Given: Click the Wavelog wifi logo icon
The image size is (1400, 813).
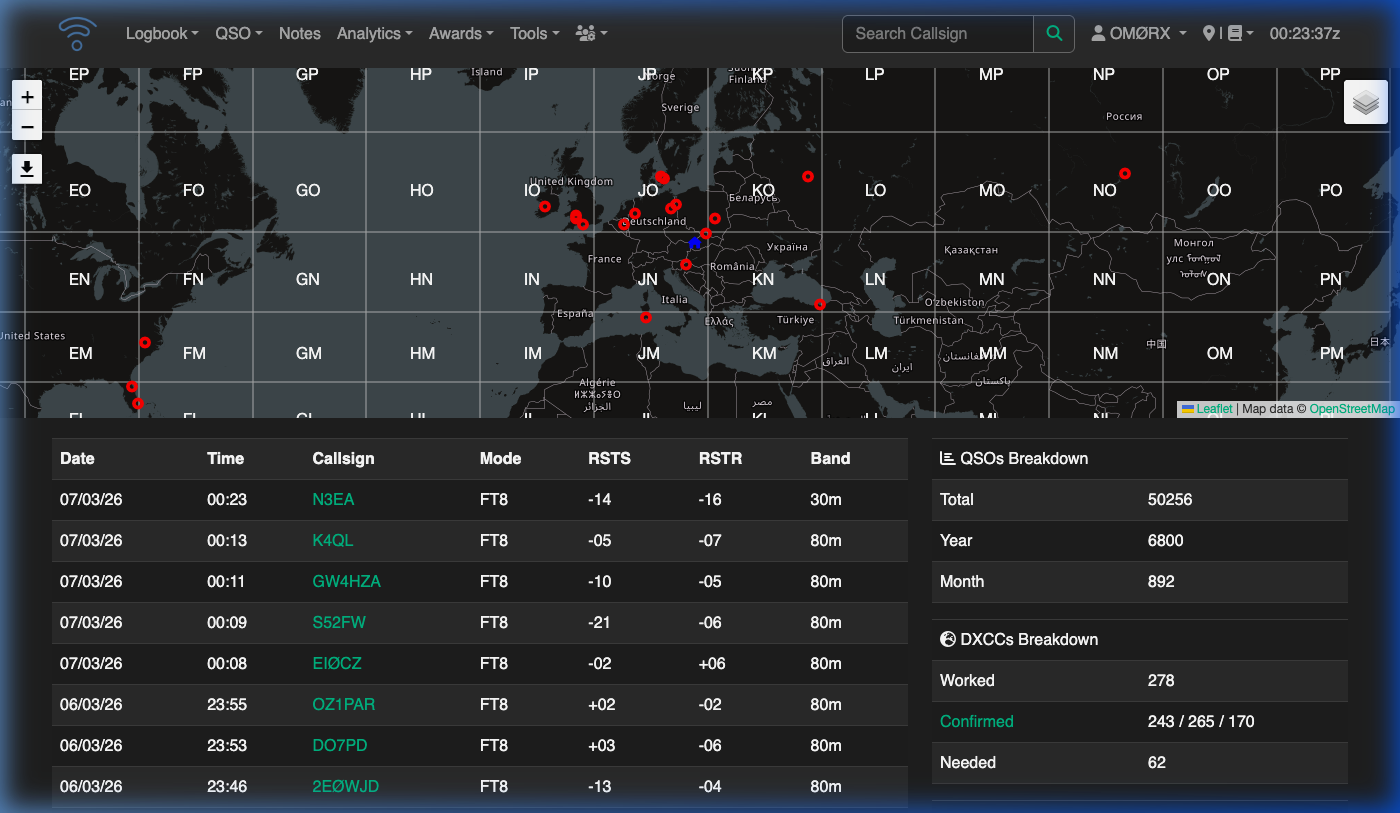Looking at the screenshot, I should 77,33.
